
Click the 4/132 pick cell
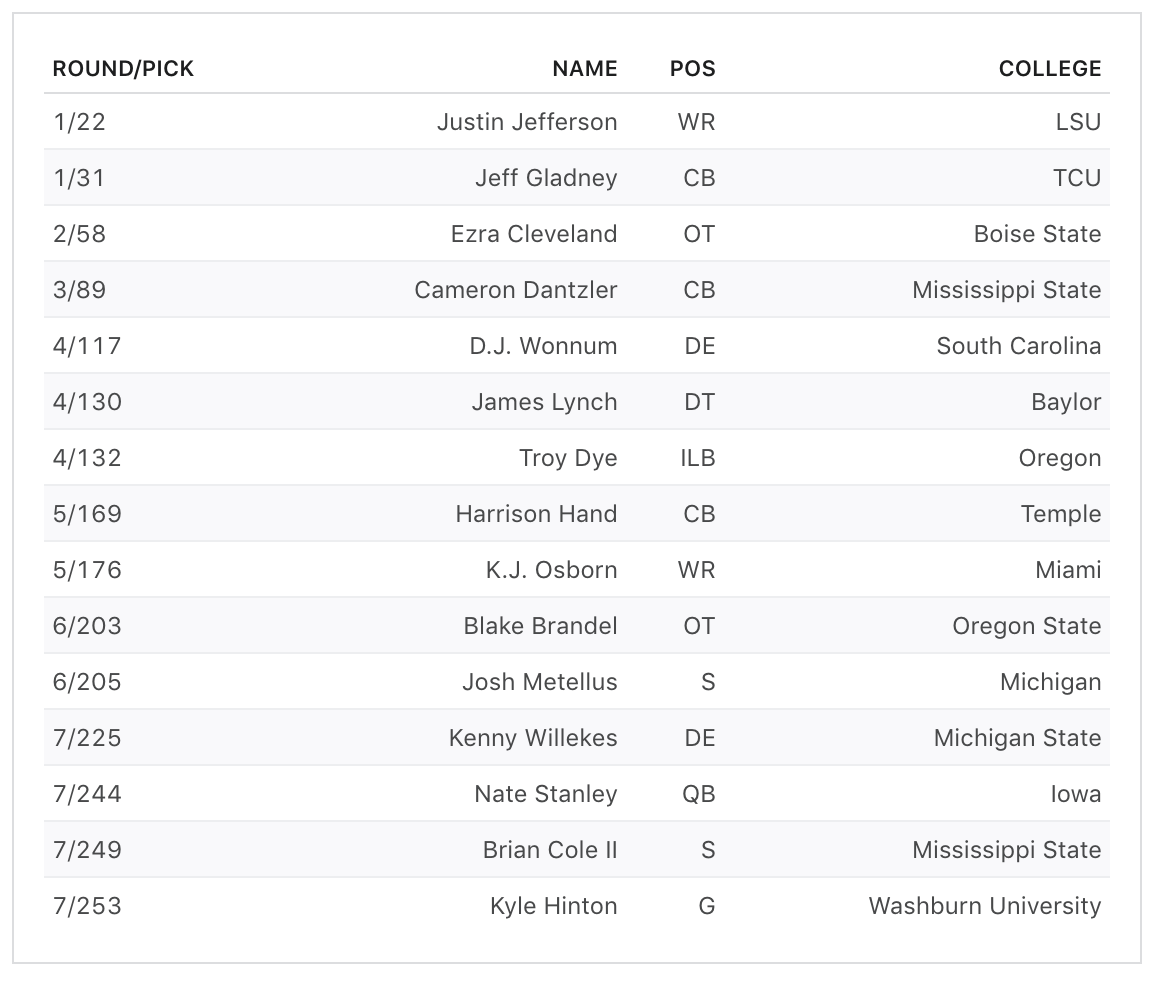click(x=87, y=458)
